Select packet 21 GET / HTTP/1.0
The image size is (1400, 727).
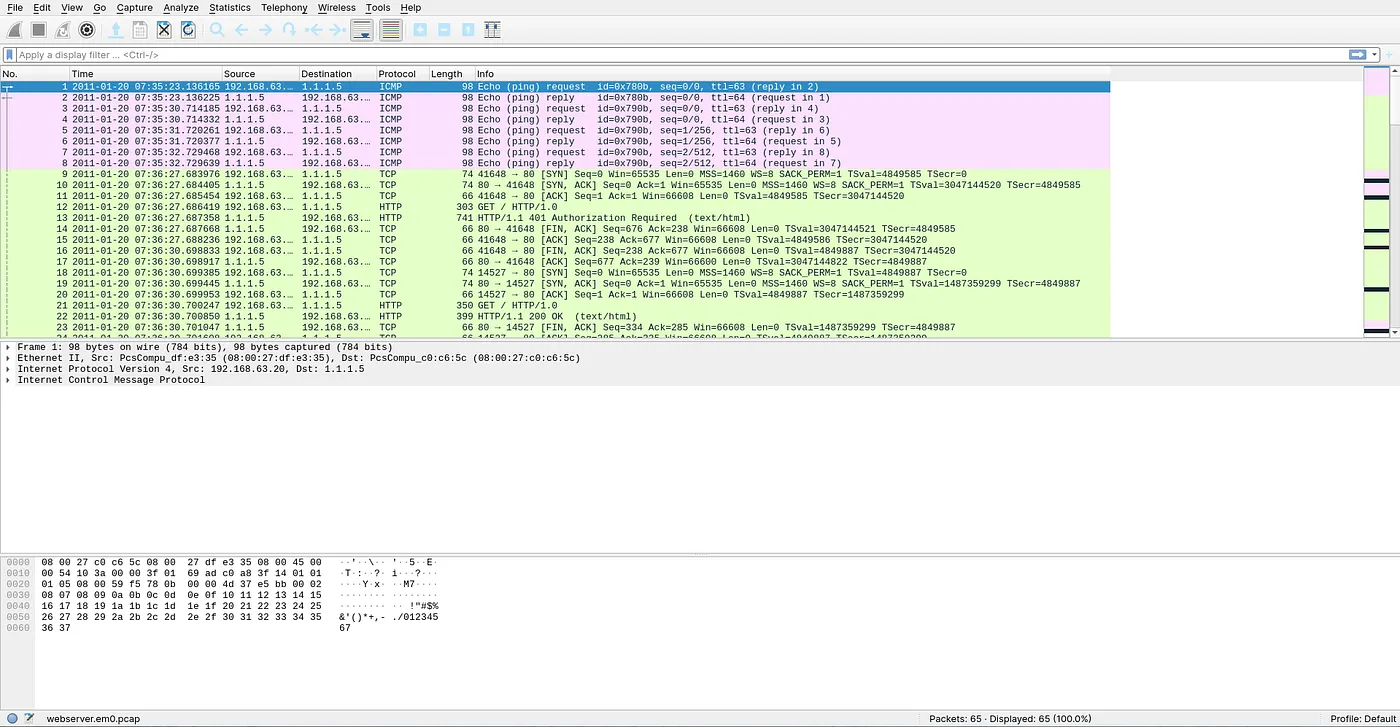pos(555,305)
